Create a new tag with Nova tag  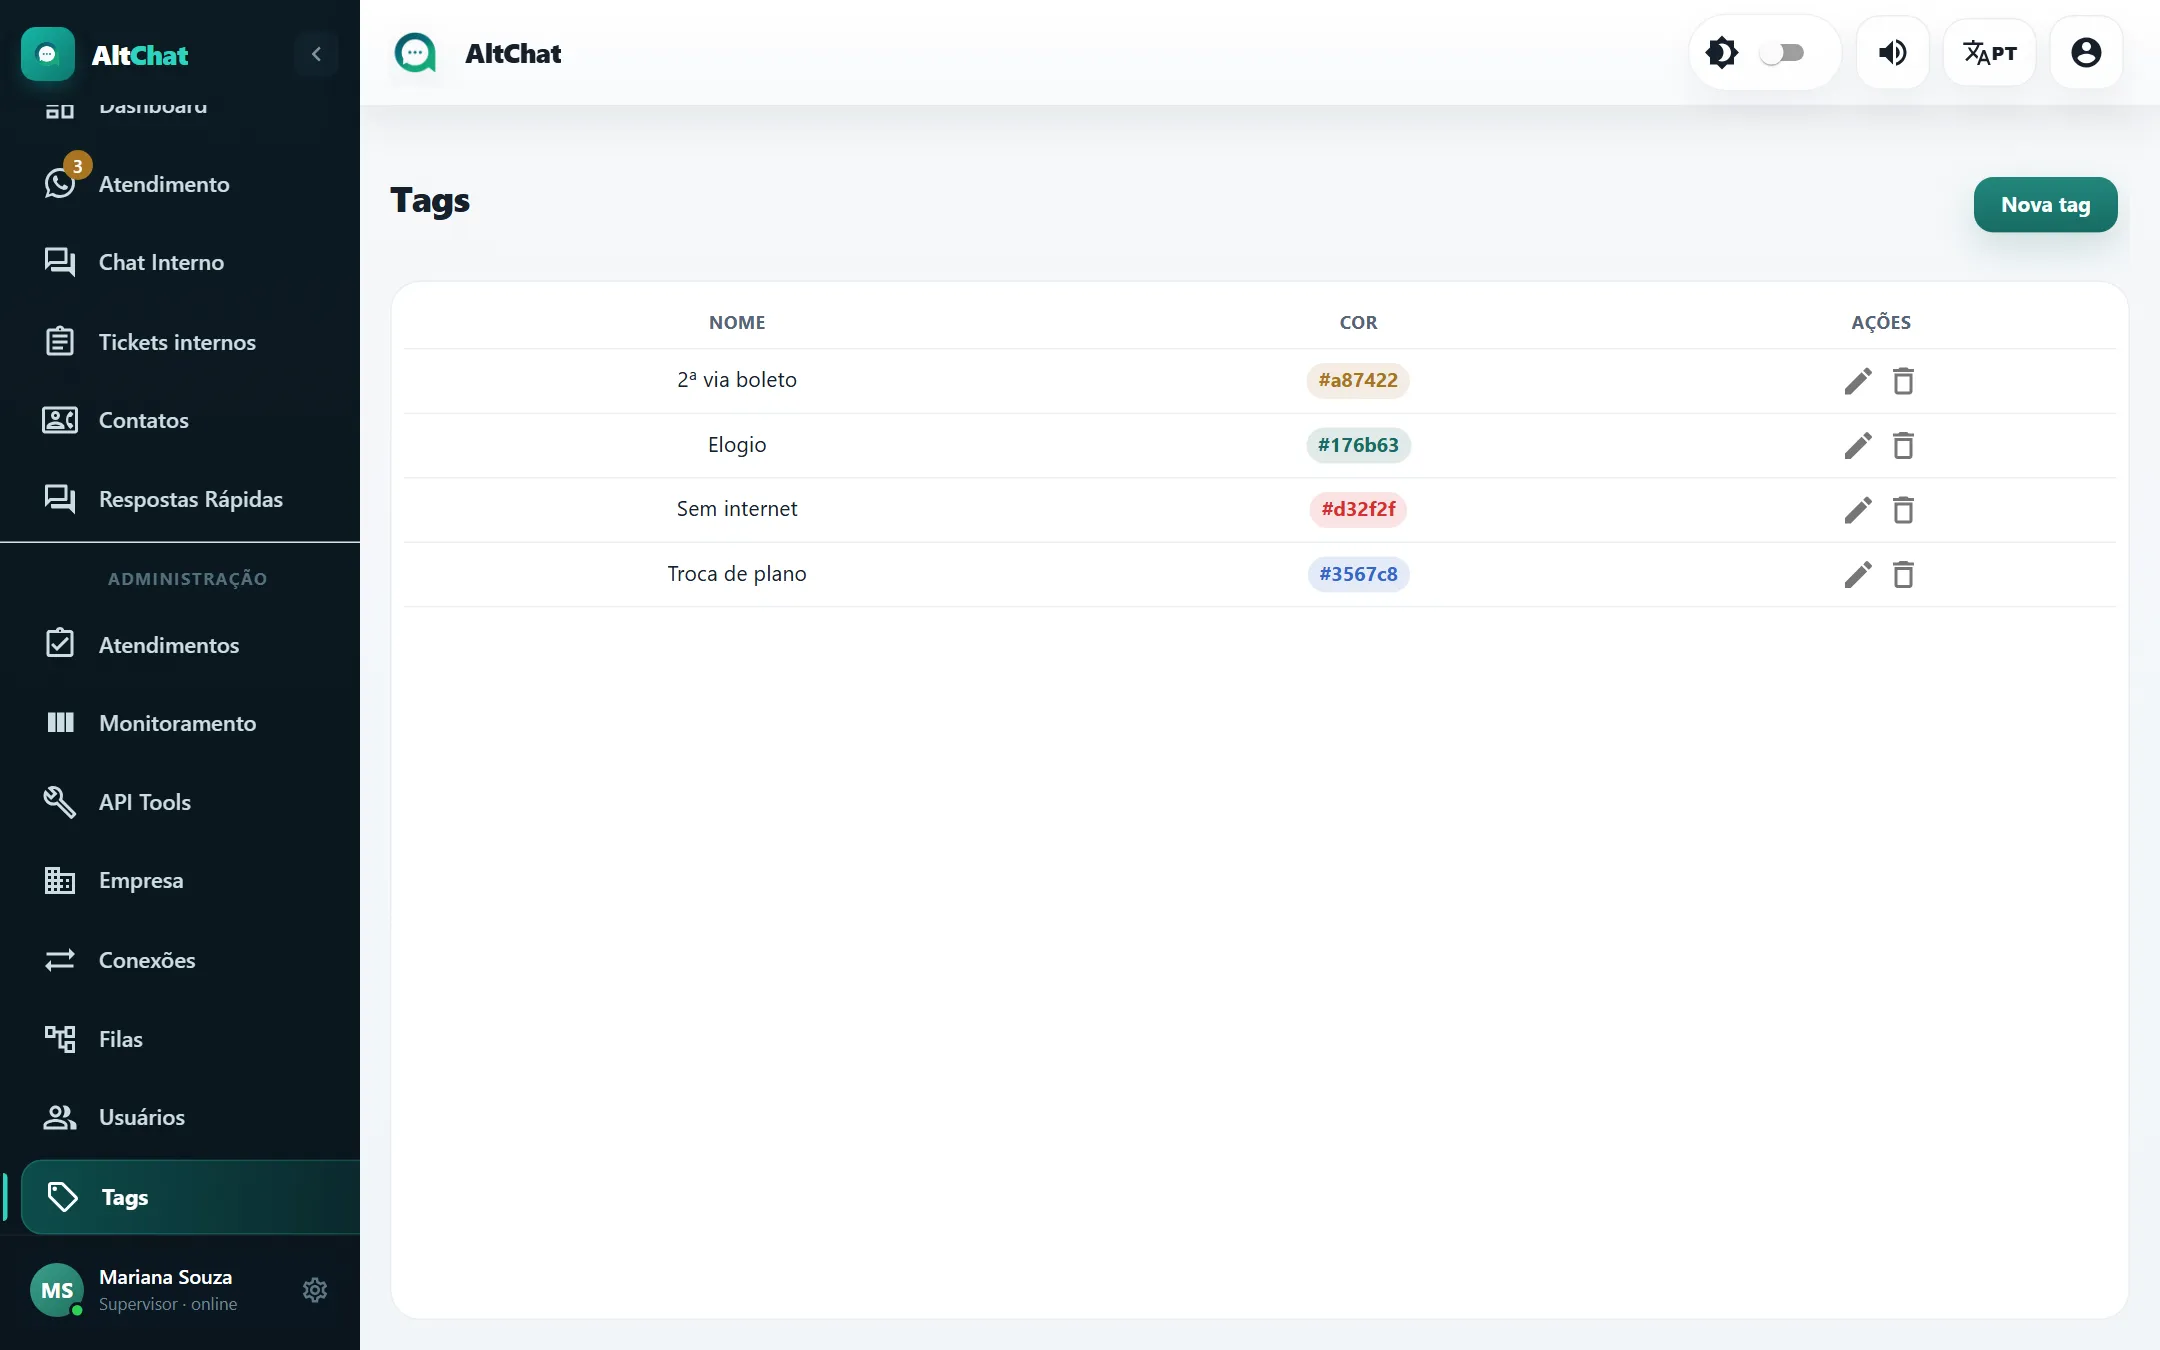click(2045, 205)
